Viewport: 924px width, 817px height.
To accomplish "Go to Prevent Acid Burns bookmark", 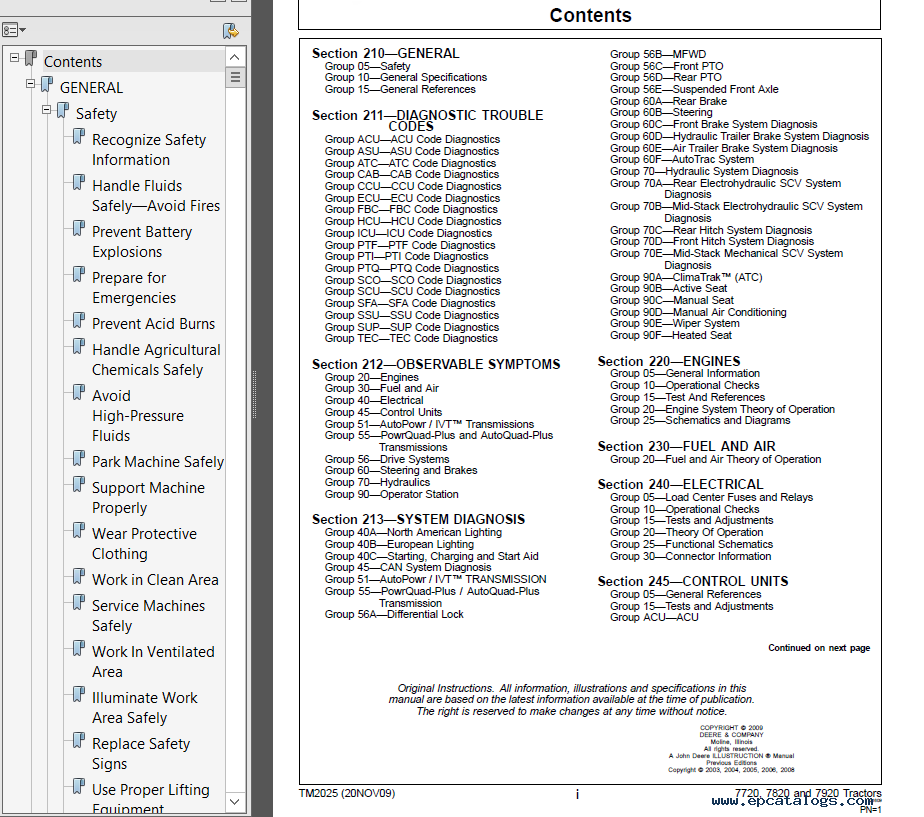I will [153, 324].
